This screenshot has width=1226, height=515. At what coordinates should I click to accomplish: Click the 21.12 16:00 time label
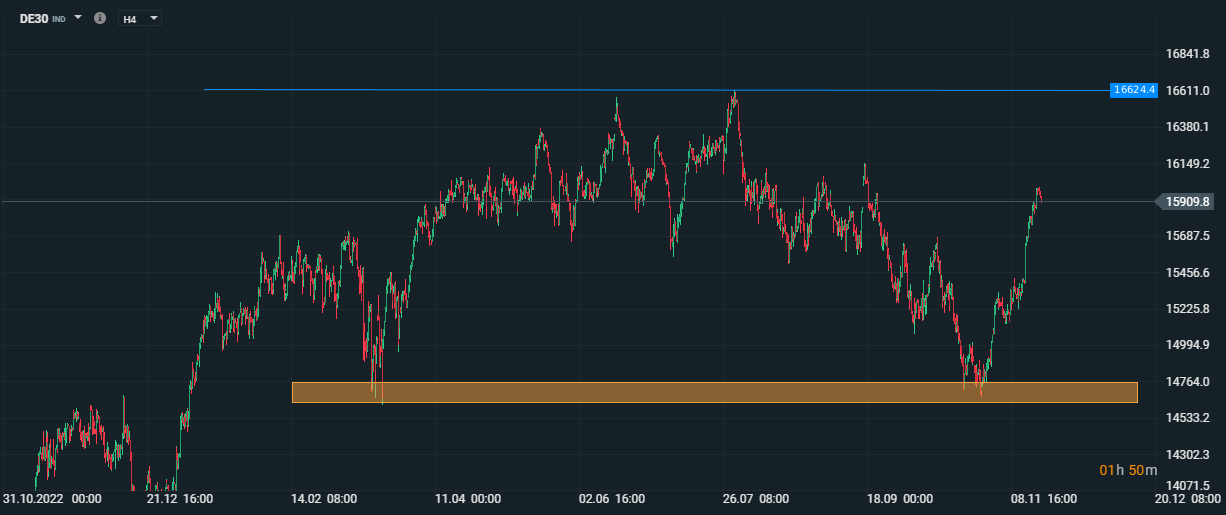coord(178,498)
